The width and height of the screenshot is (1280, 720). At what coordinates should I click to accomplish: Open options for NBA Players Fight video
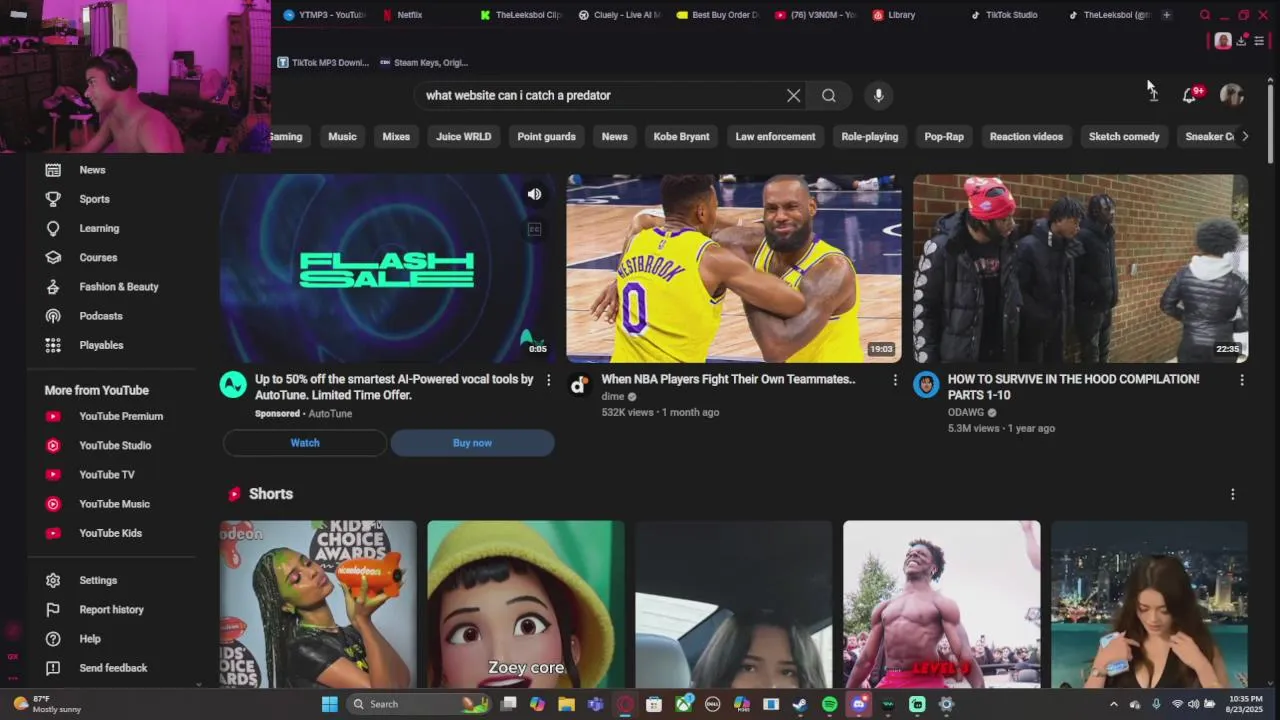click(x=895, y=380)
